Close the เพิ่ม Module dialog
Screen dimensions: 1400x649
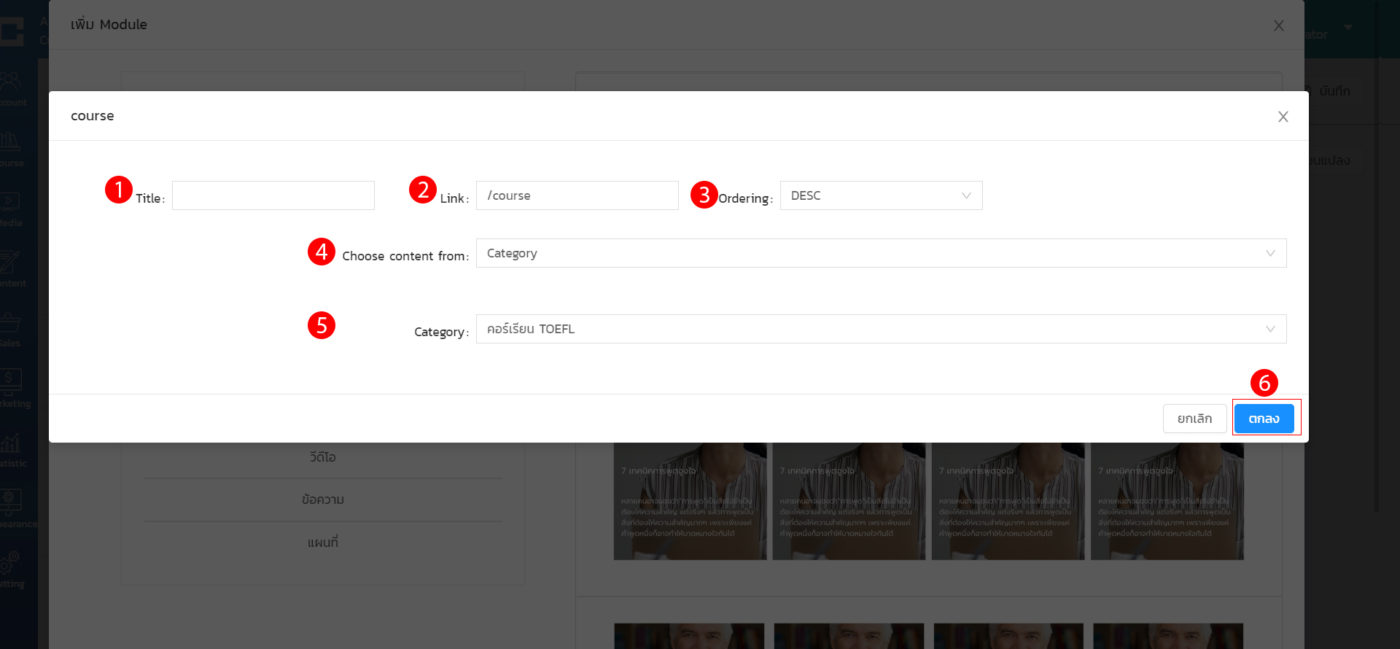click(x=1278, y=26)
